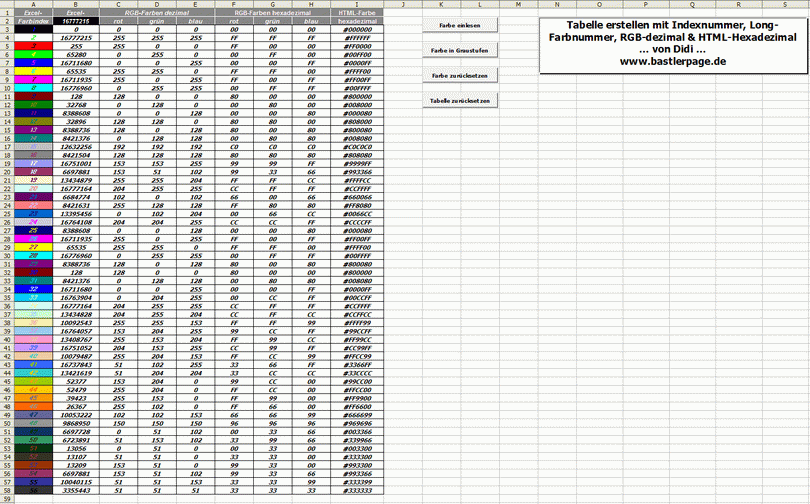Viewport: 810px width, 504px height.
Task: Select column header K
Action: pyautogui.click(x=441, y=4)
